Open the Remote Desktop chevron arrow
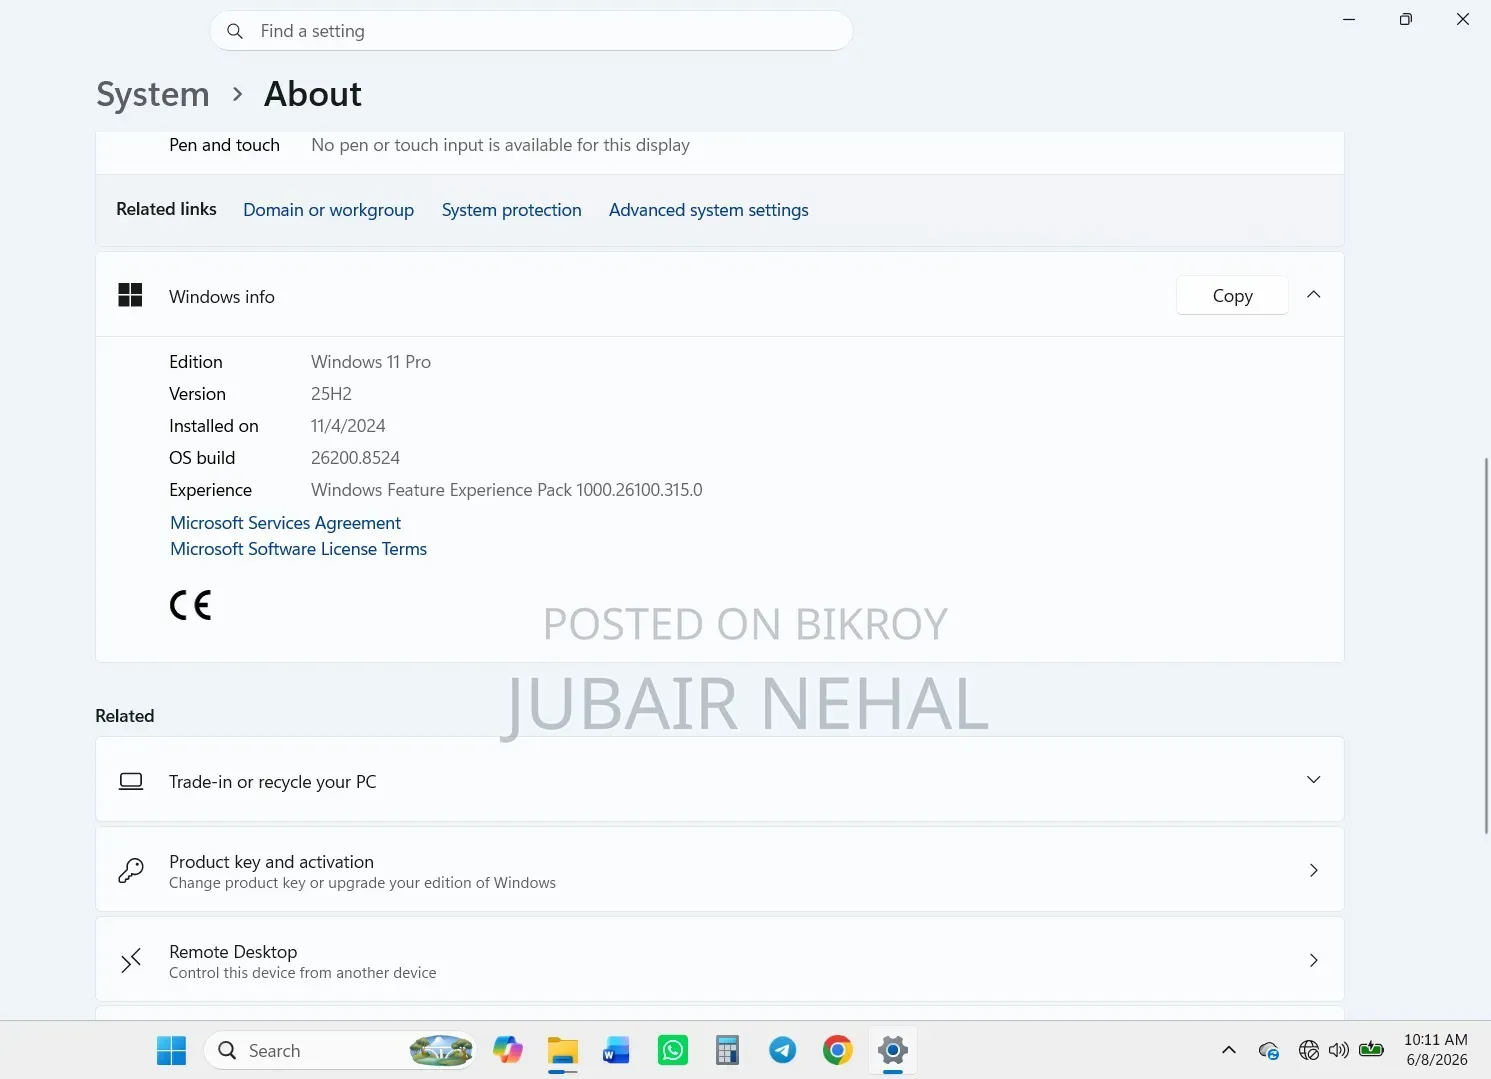Viewport: 1491px width, 1079px height. [x=1314, y=960]
